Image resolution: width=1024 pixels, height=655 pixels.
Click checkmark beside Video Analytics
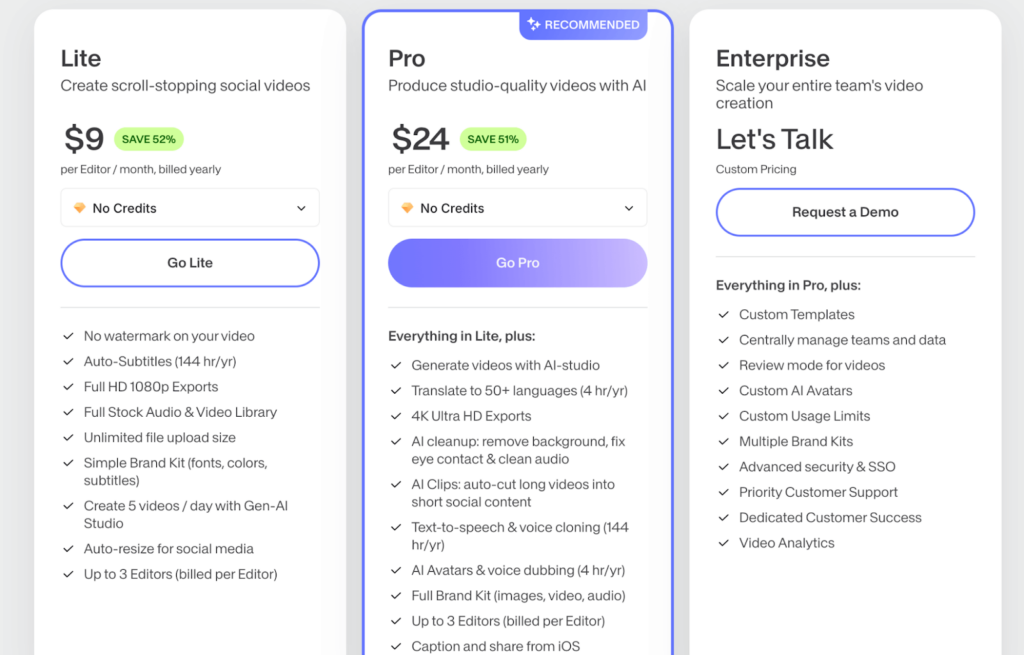[x=723, y=543]
